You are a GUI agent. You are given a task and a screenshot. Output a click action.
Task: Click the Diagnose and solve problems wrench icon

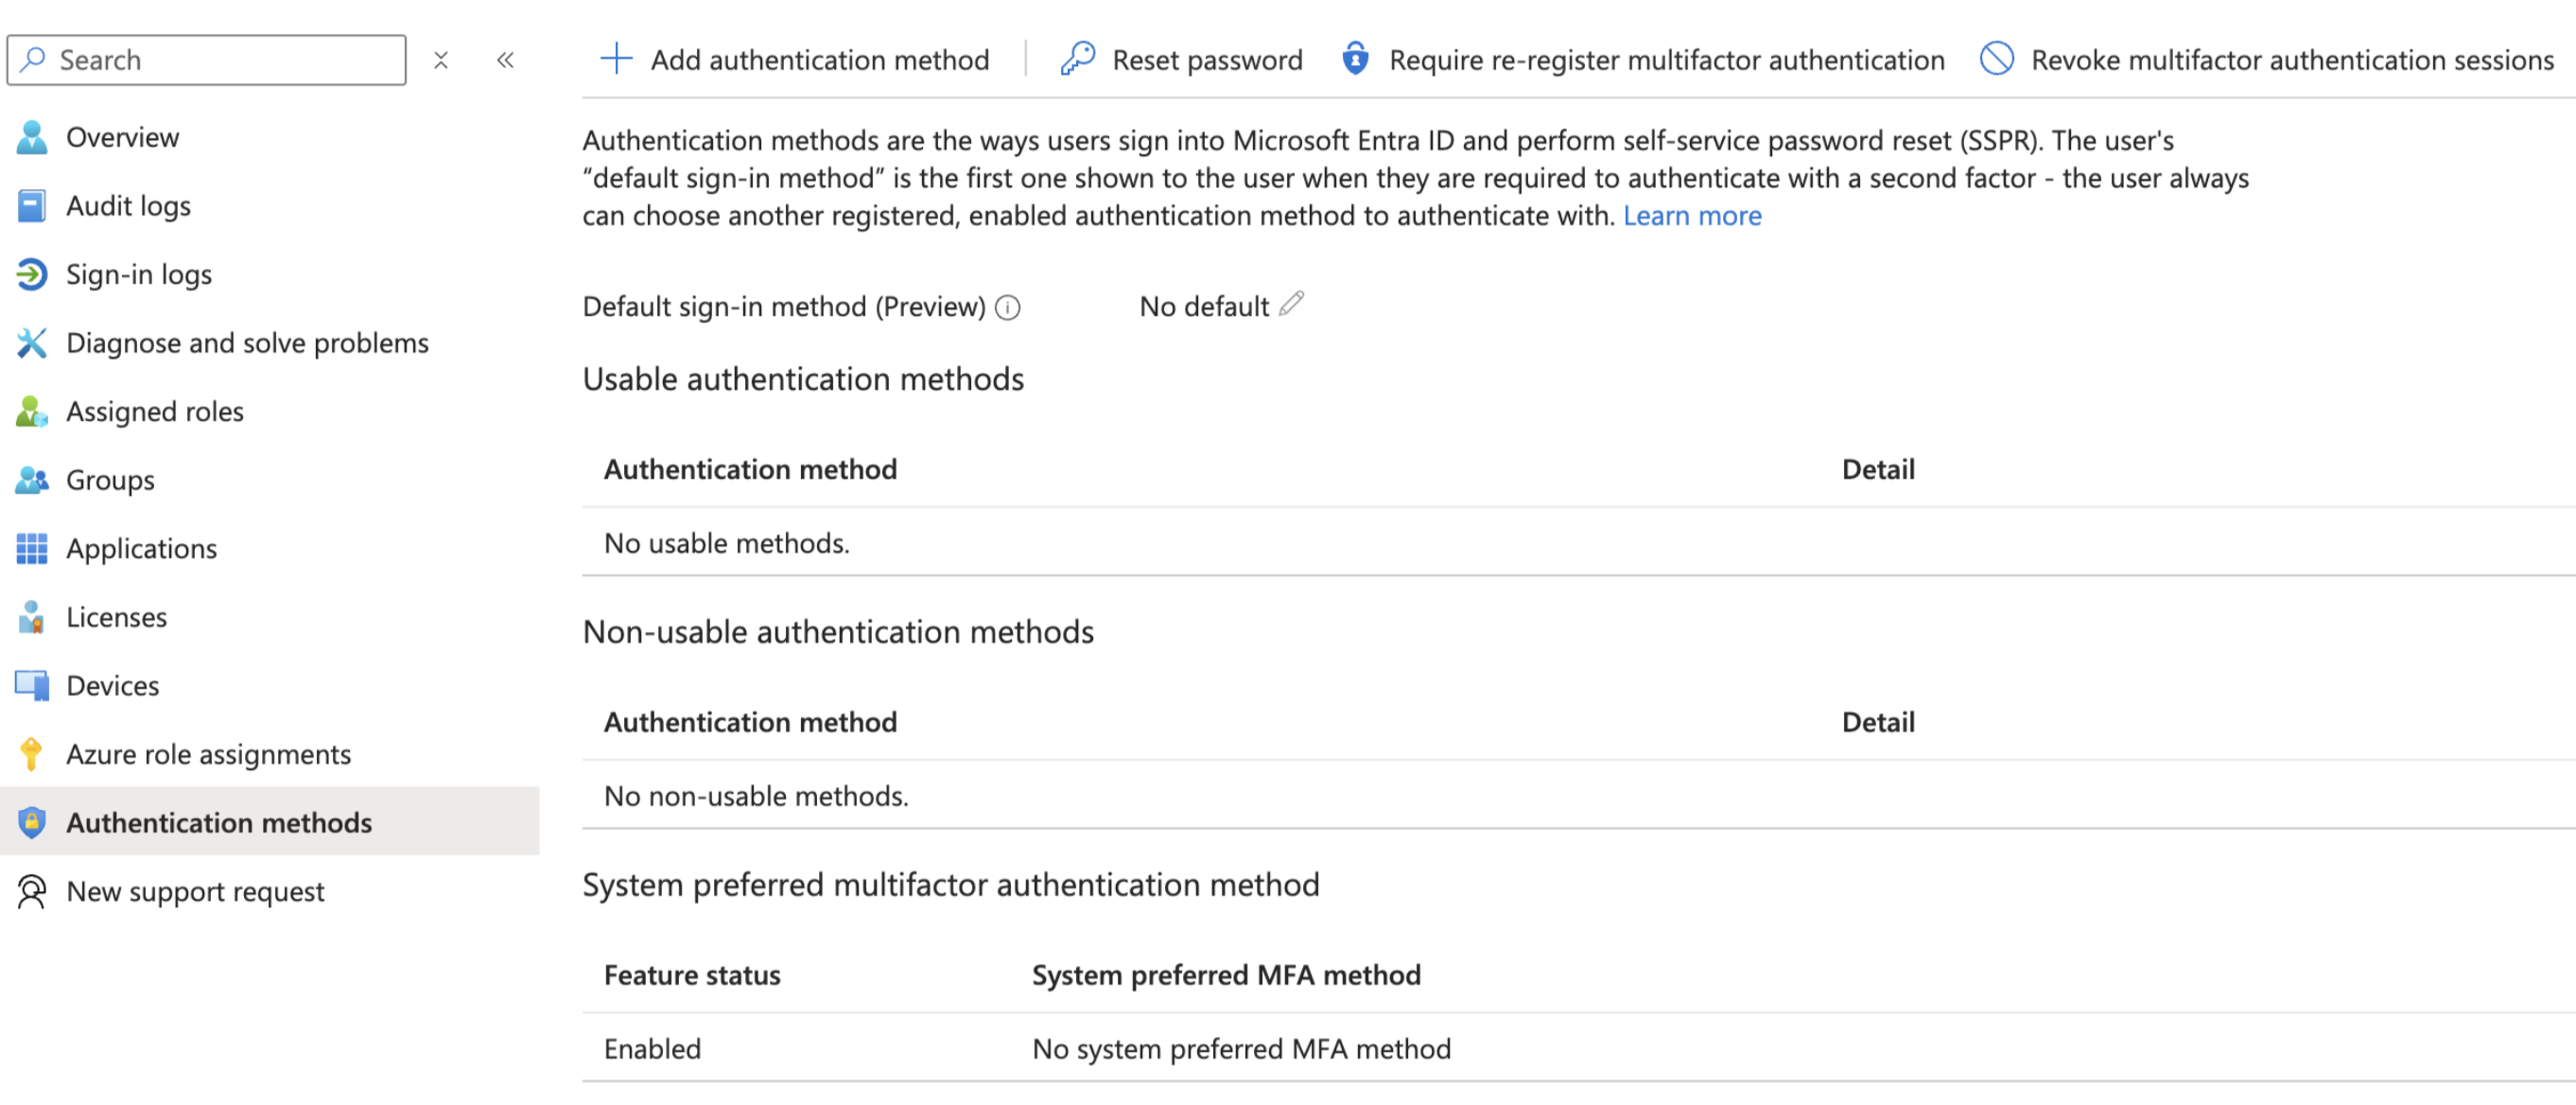point(31,343)
